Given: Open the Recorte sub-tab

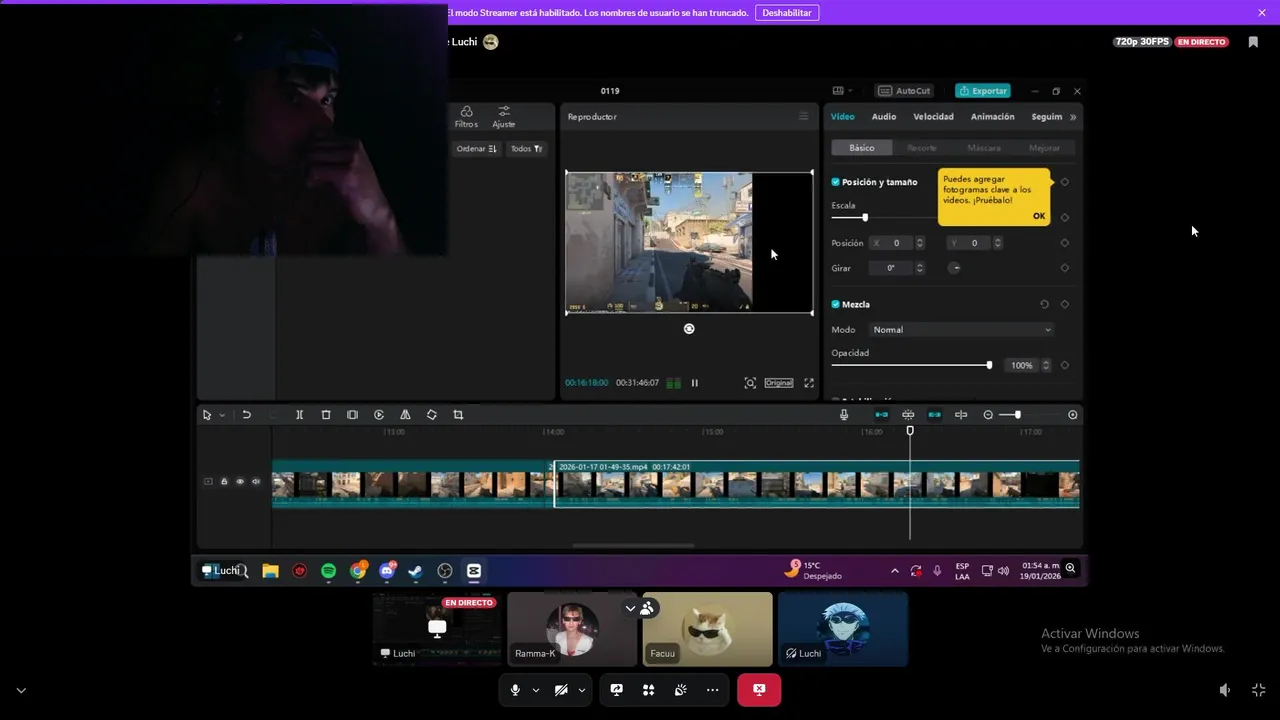Looking at the screenshot, I should click(x=922, y=148).
